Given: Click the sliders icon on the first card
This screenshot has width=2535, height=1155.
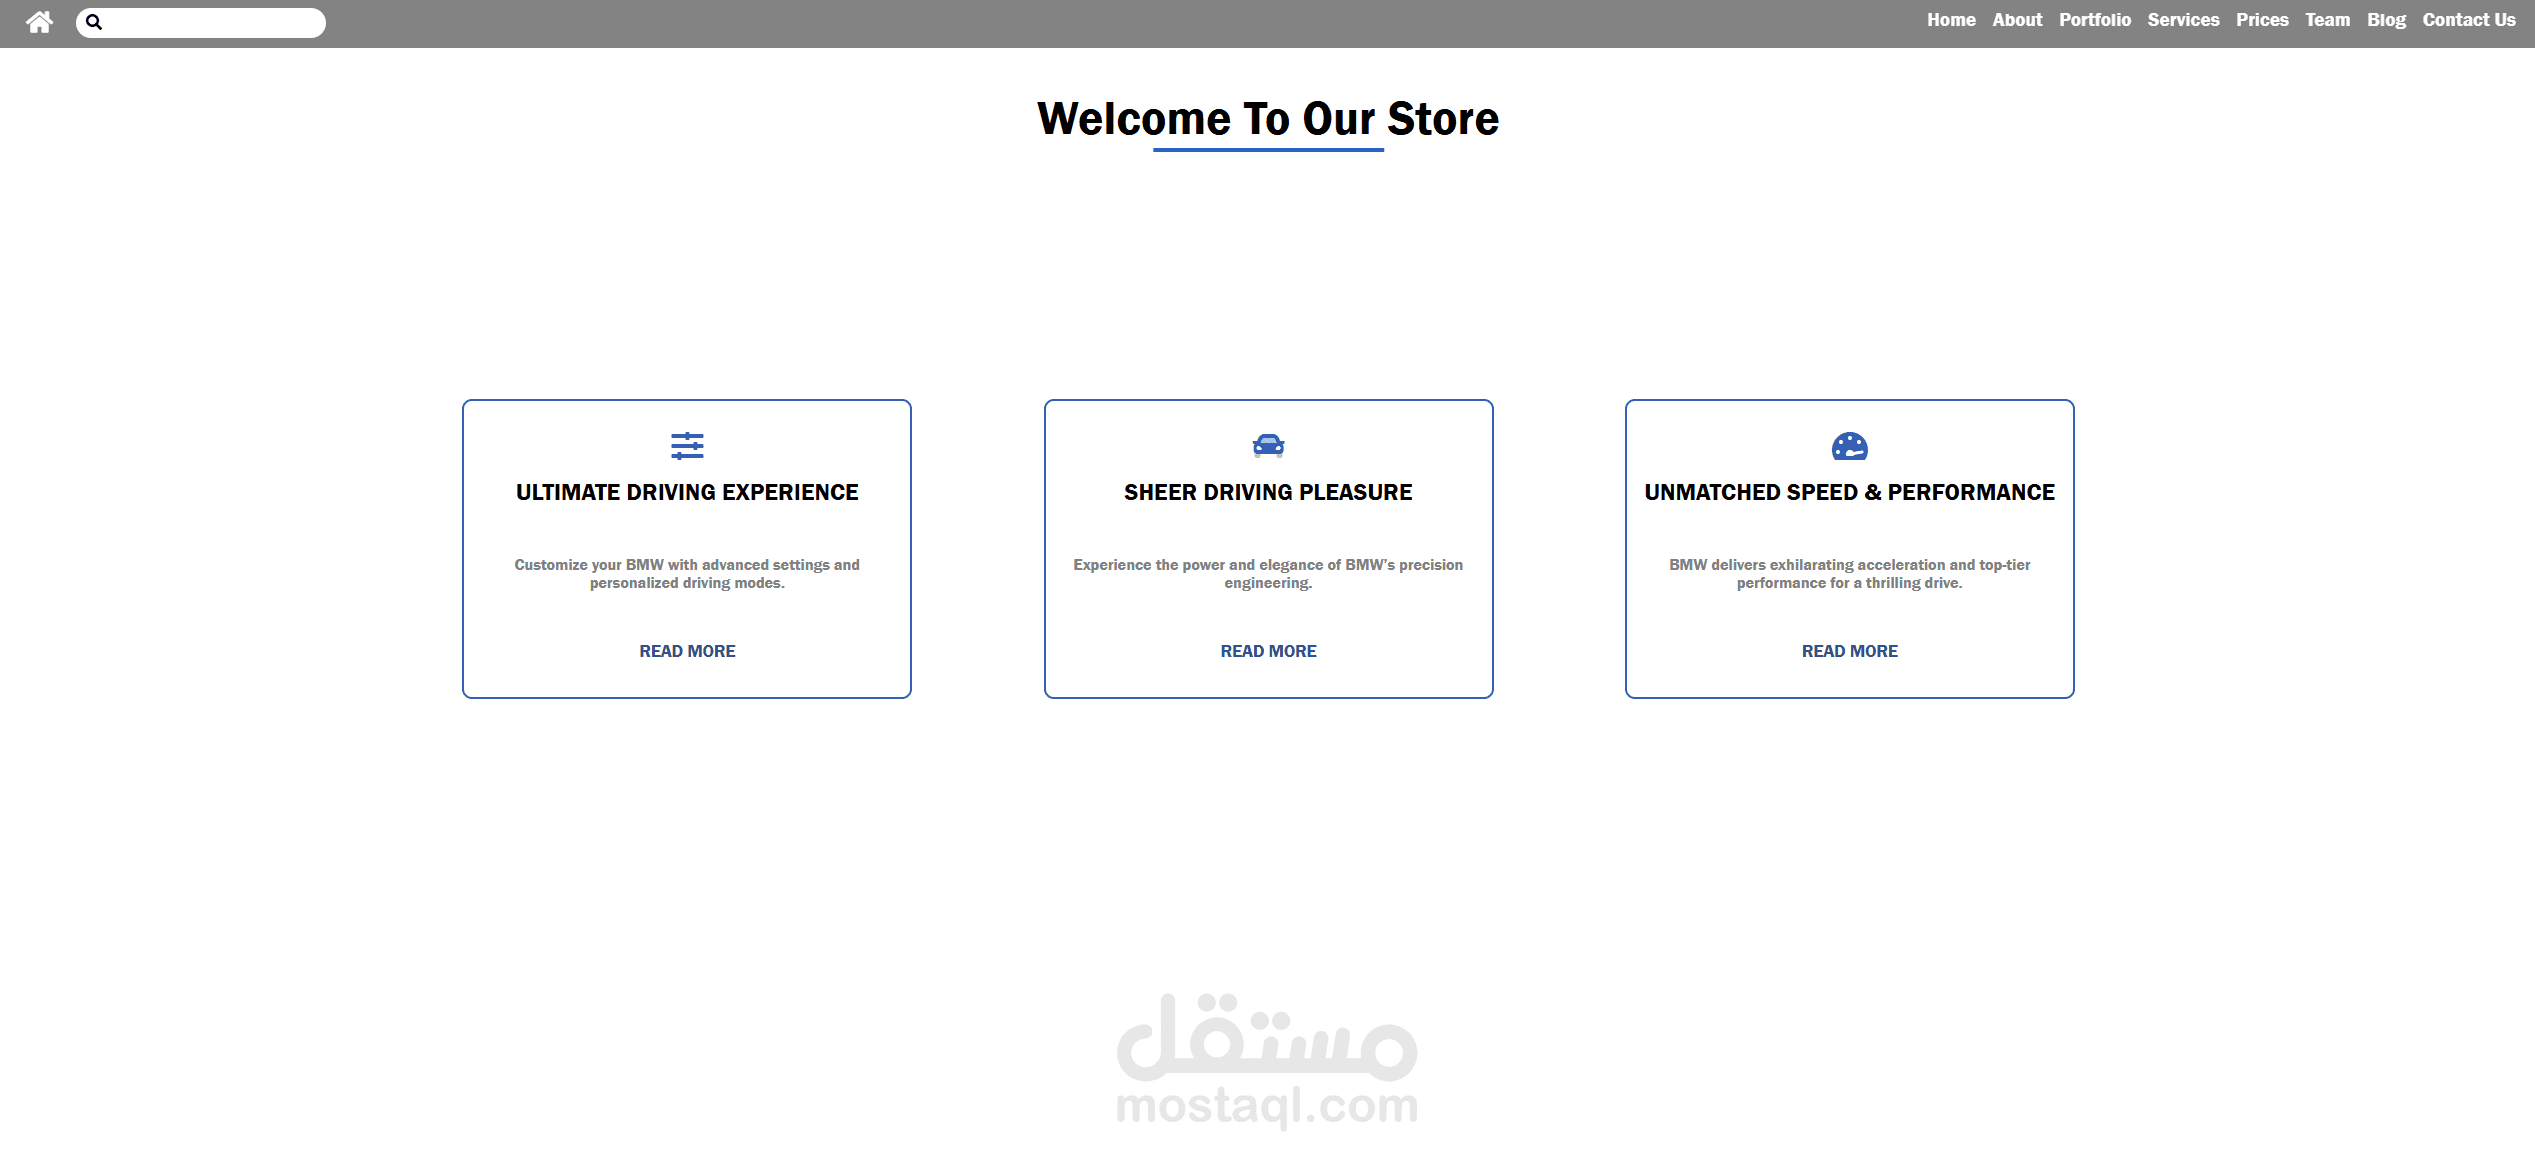Looking at the screenshot, I should pos(687,446).
